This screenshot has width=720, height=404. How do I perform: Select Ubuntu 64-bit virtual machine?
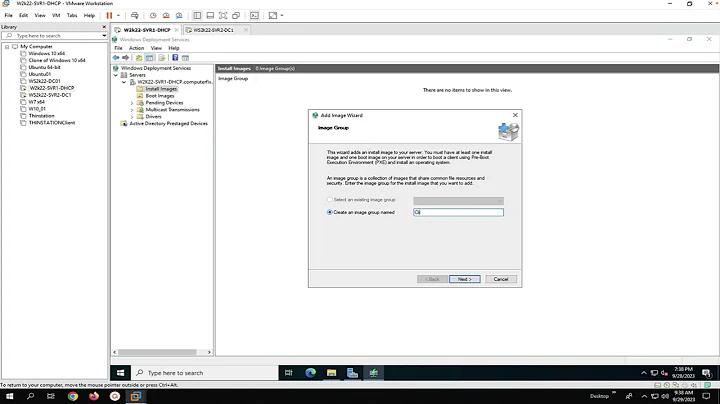[44, 67]
